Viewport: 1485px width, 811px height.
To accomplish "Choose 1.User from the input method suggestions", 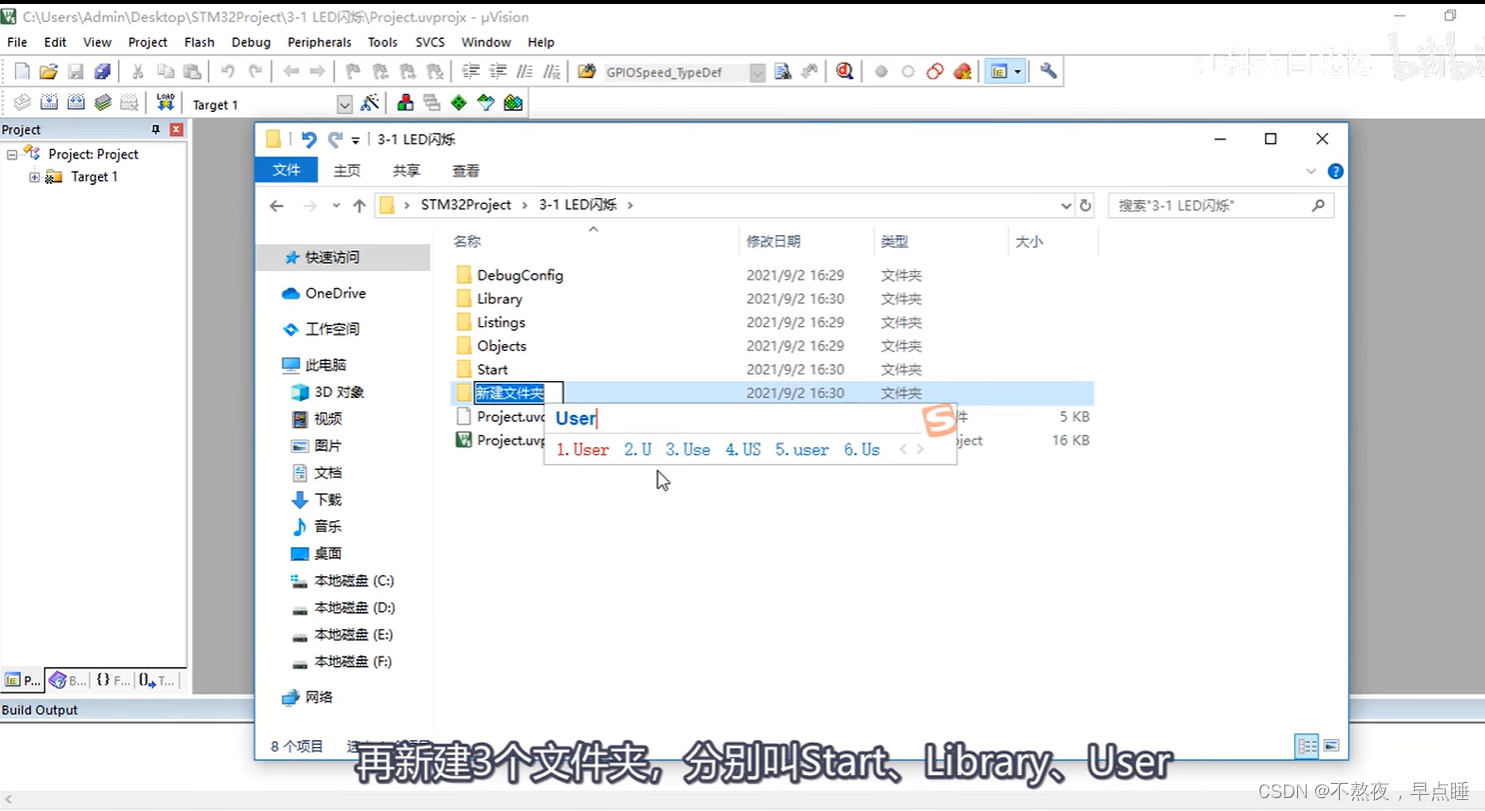I will 581,450.
